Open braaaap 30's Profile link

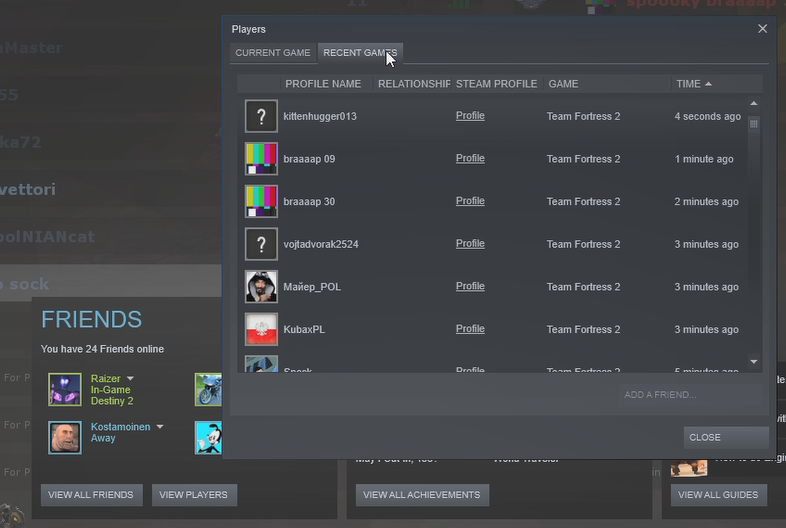470,201
